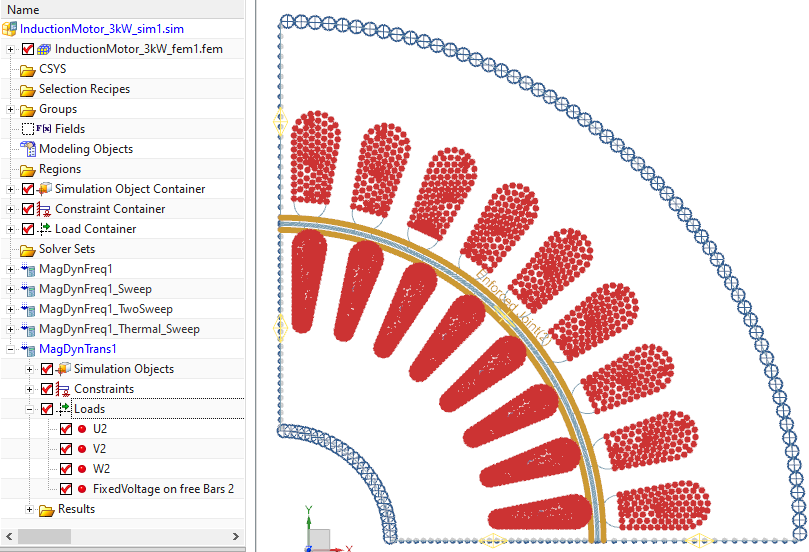809x552 pixels.
Task: Select the Selection Recipes tree item
Action: tap(84, 89)
